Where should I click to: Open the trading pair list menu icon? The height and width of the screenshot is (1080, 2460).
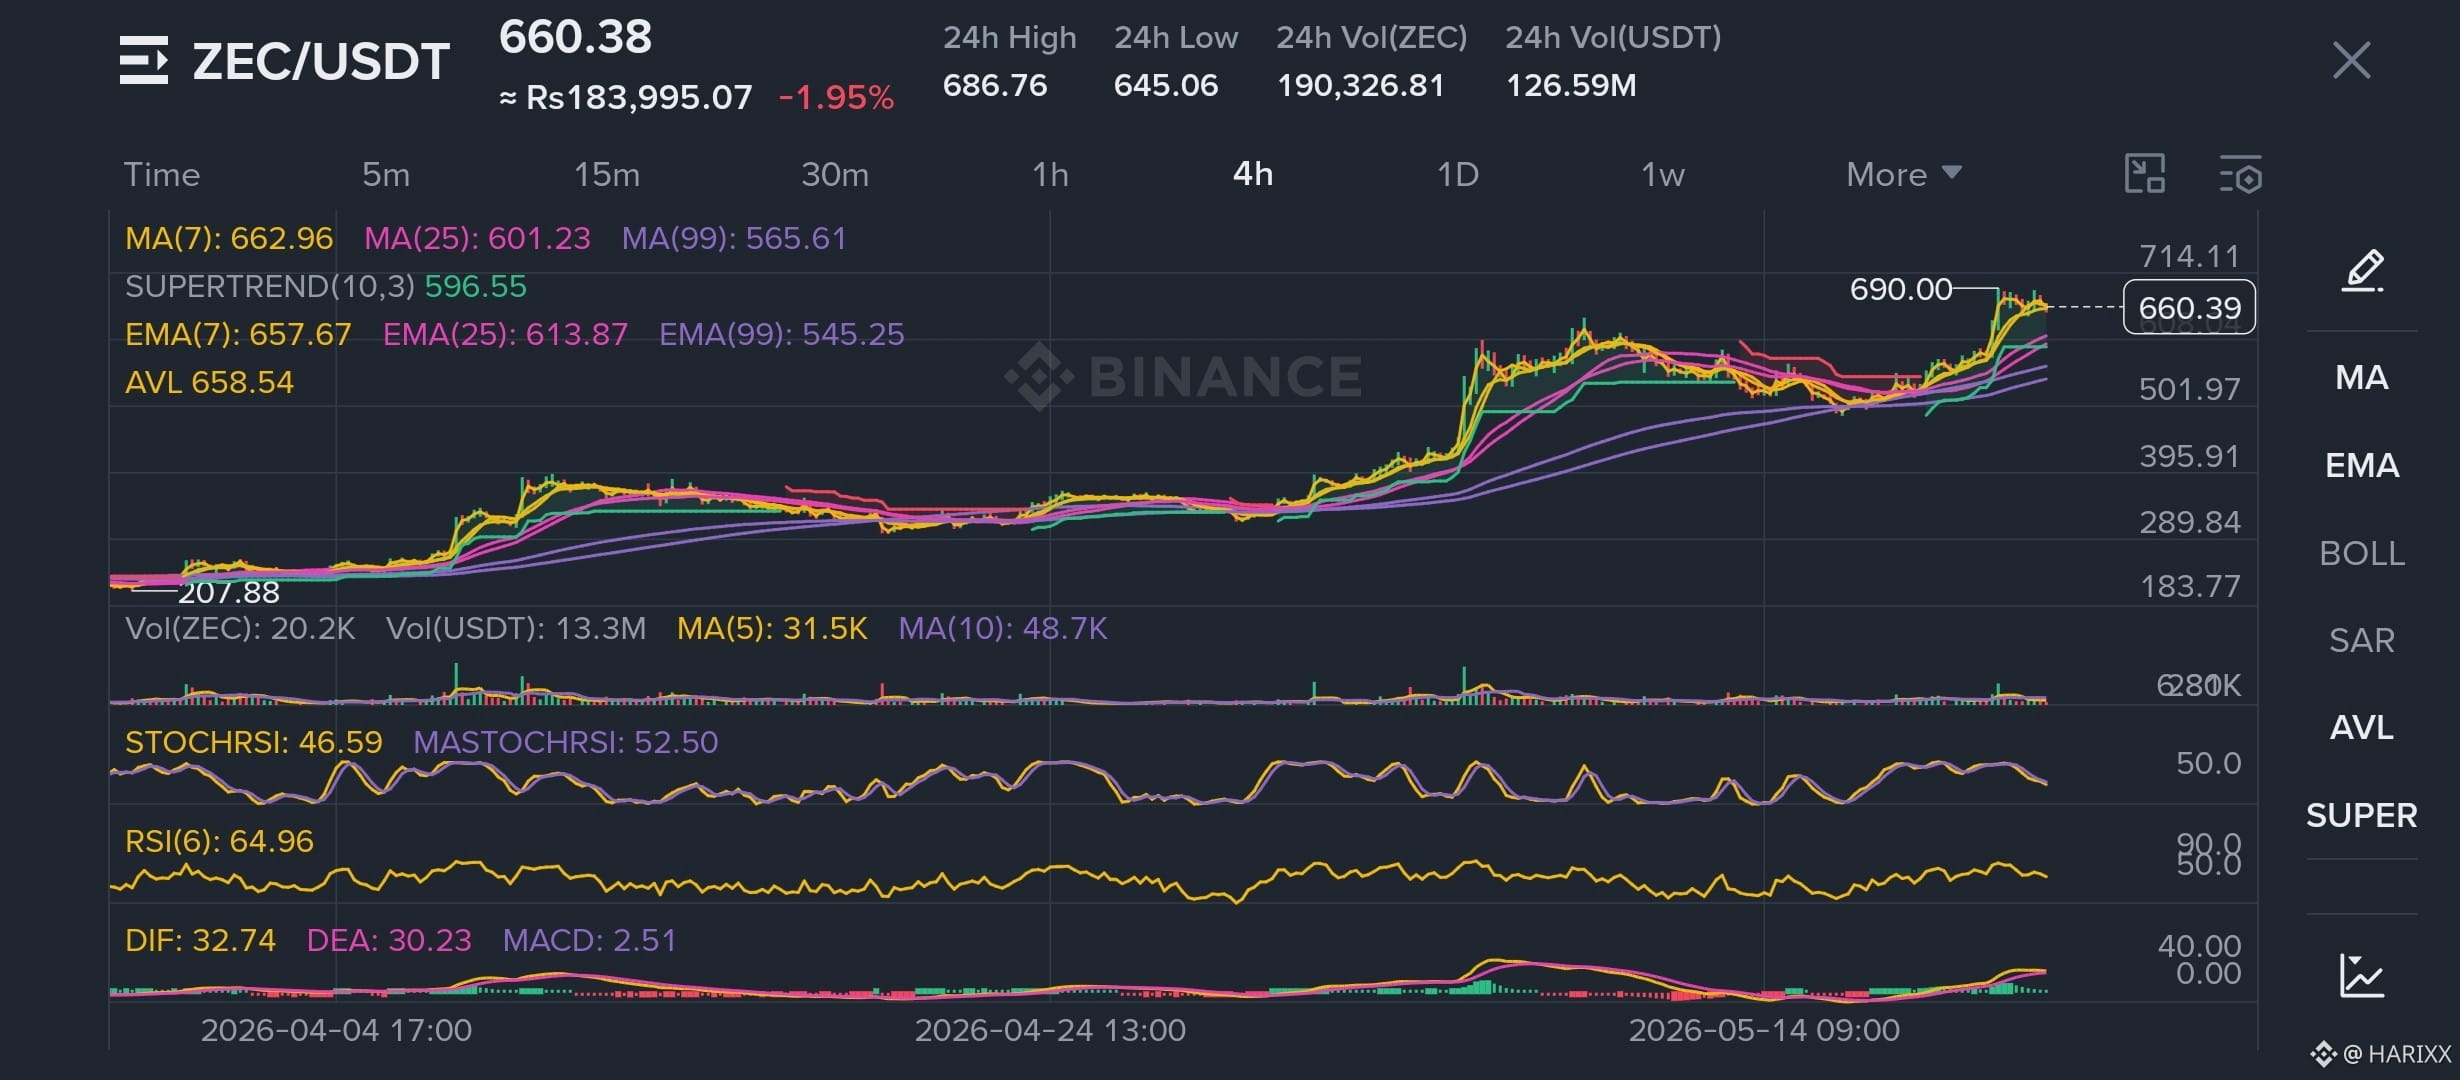point(144,60)
